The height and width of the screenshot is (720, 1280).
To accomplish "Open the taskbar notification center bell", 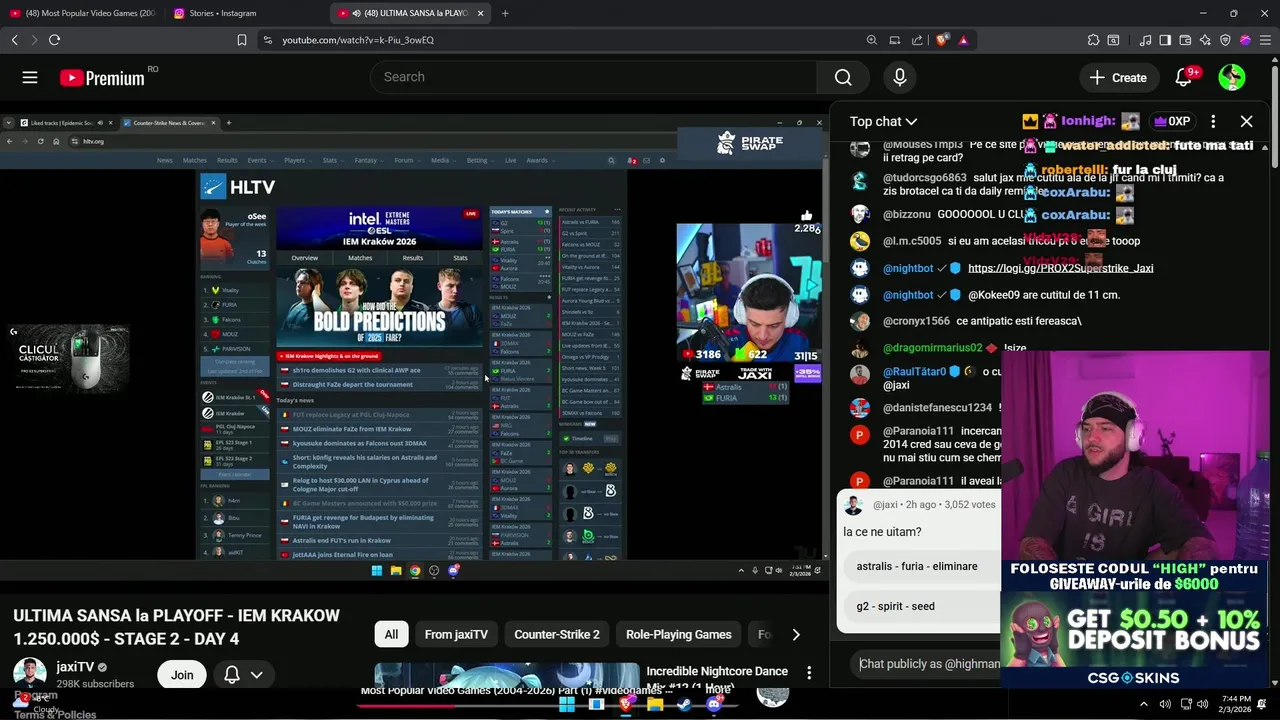I will point(1262,704).
